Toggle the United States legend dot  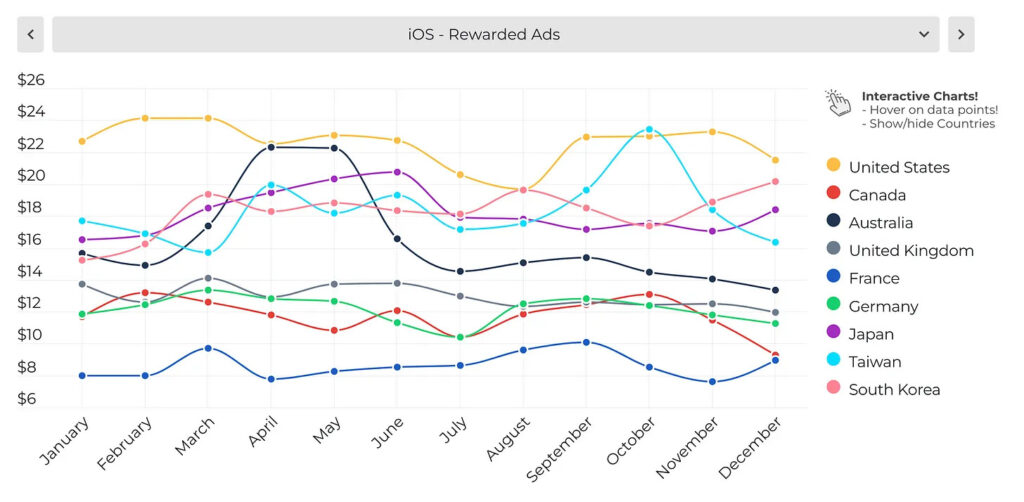click(833, 166)
